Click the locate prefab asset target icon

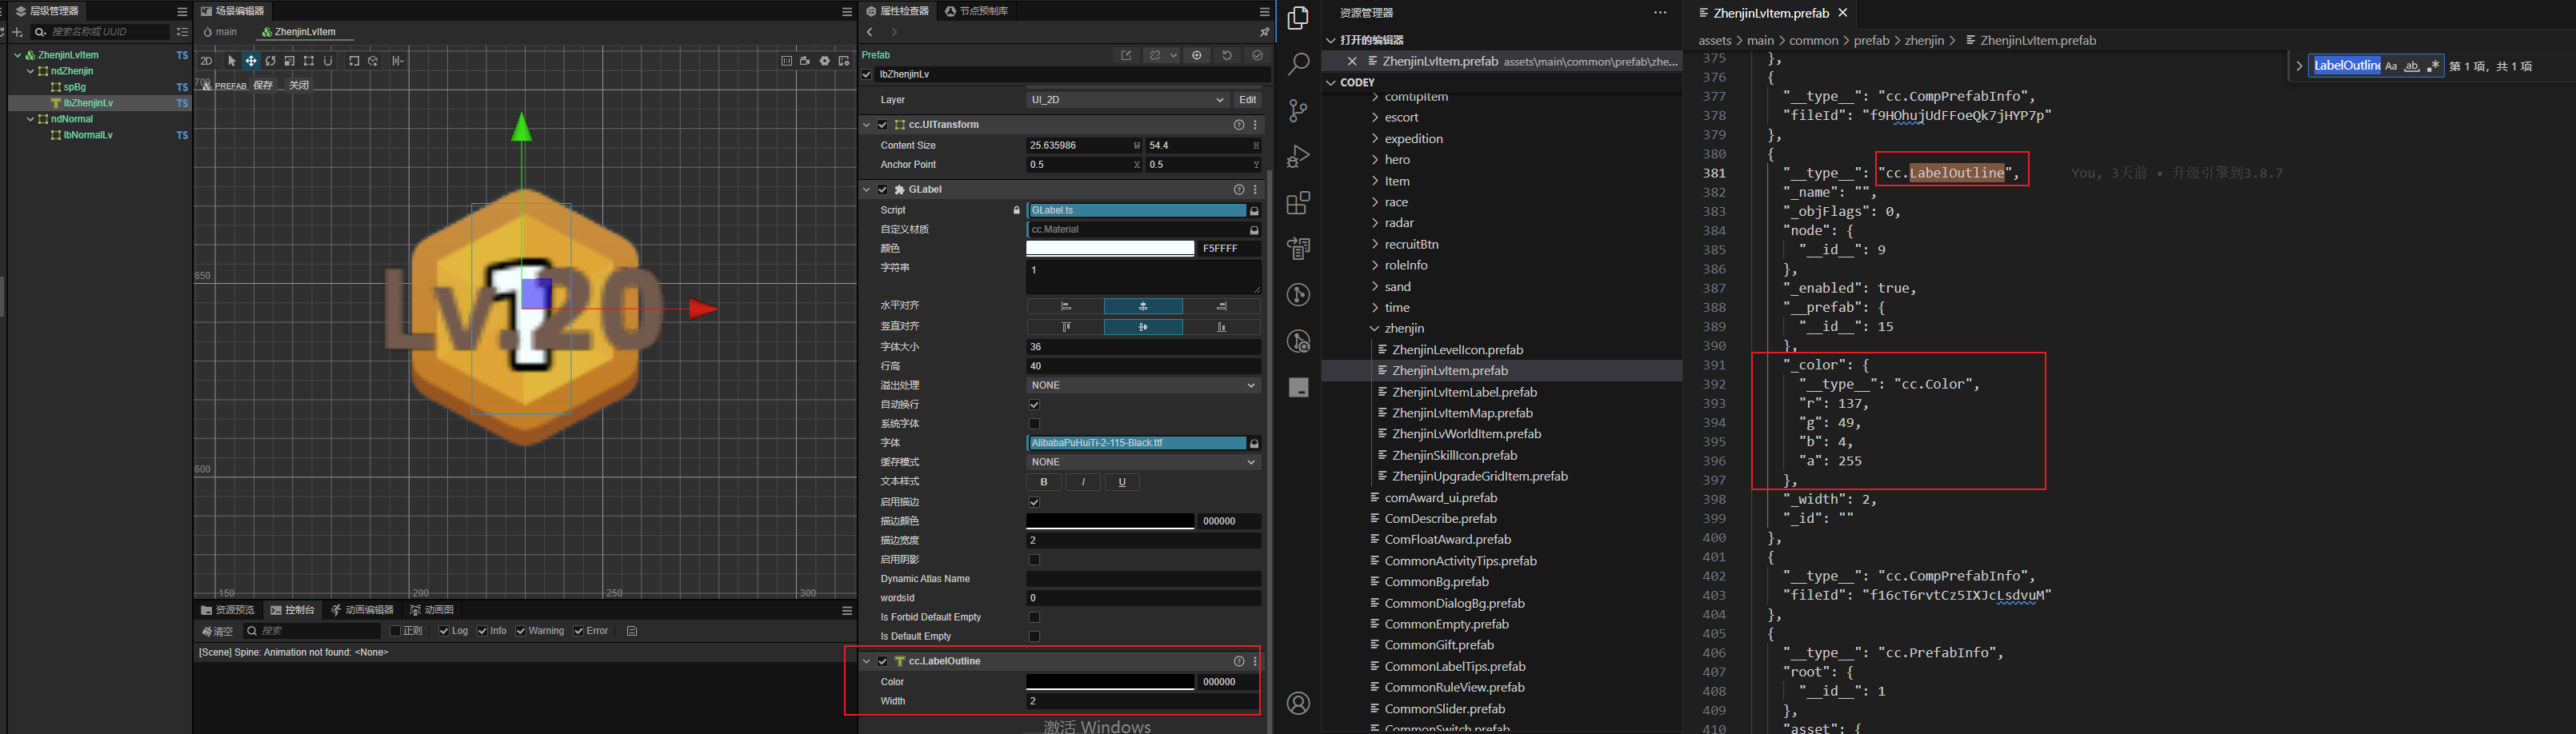click(1197, 55)
